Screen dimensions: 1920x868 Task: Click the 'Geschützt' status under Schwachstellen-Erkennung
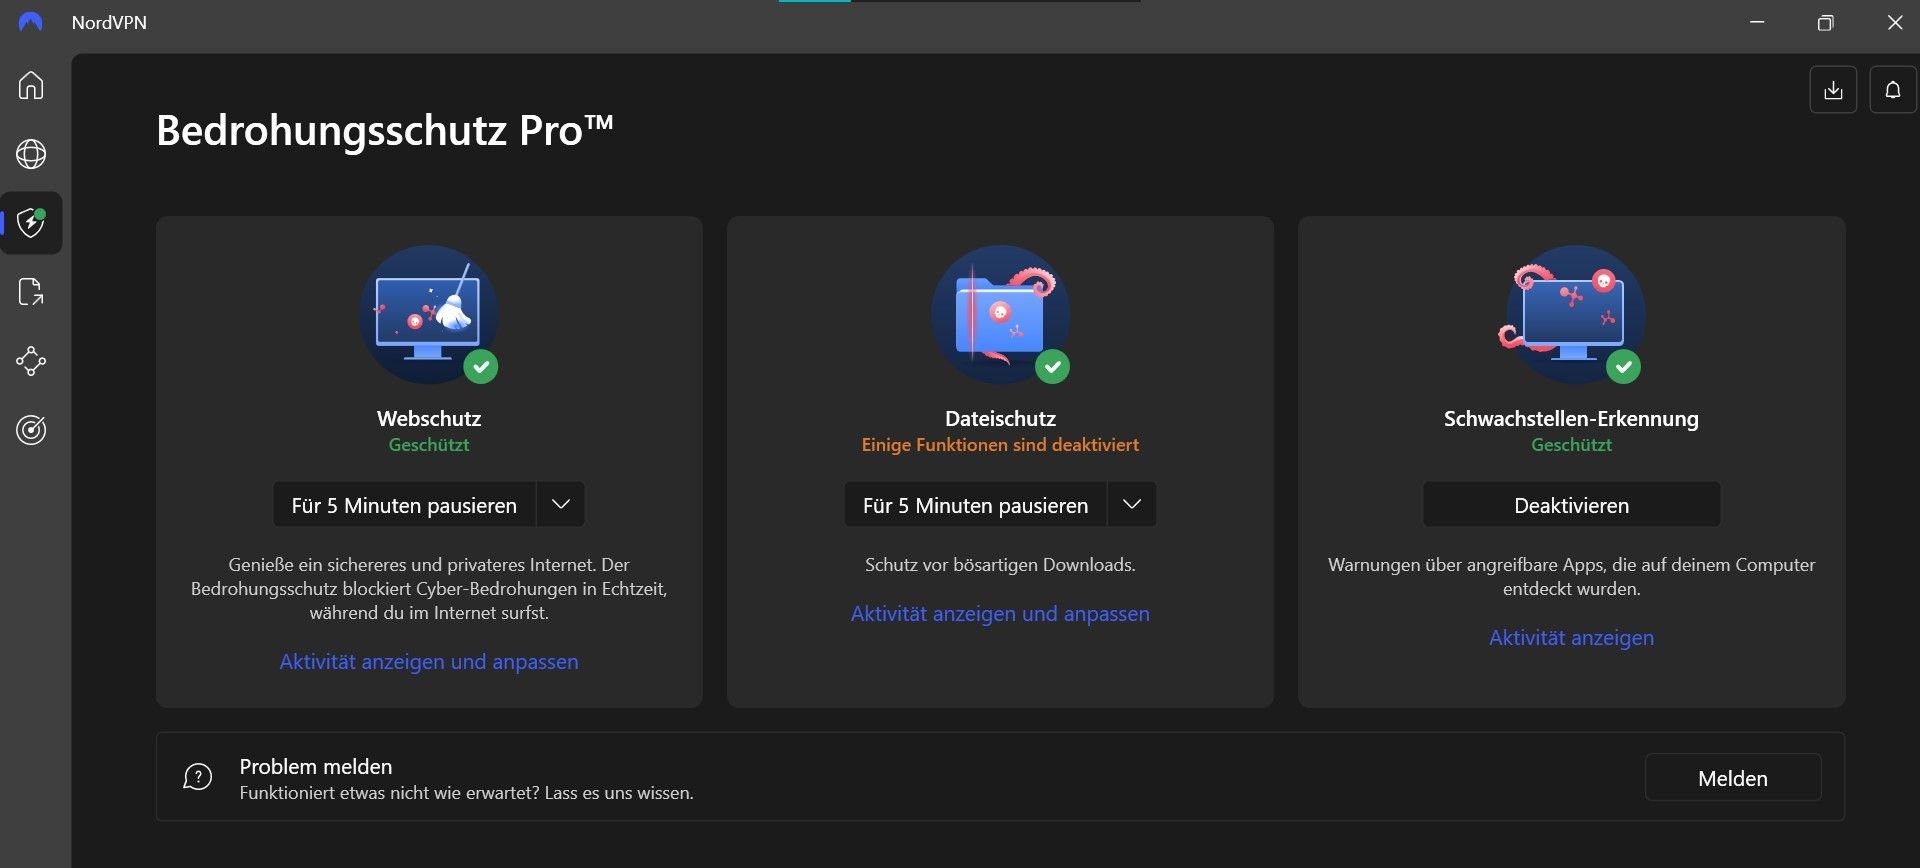(x=1571, y=445)
